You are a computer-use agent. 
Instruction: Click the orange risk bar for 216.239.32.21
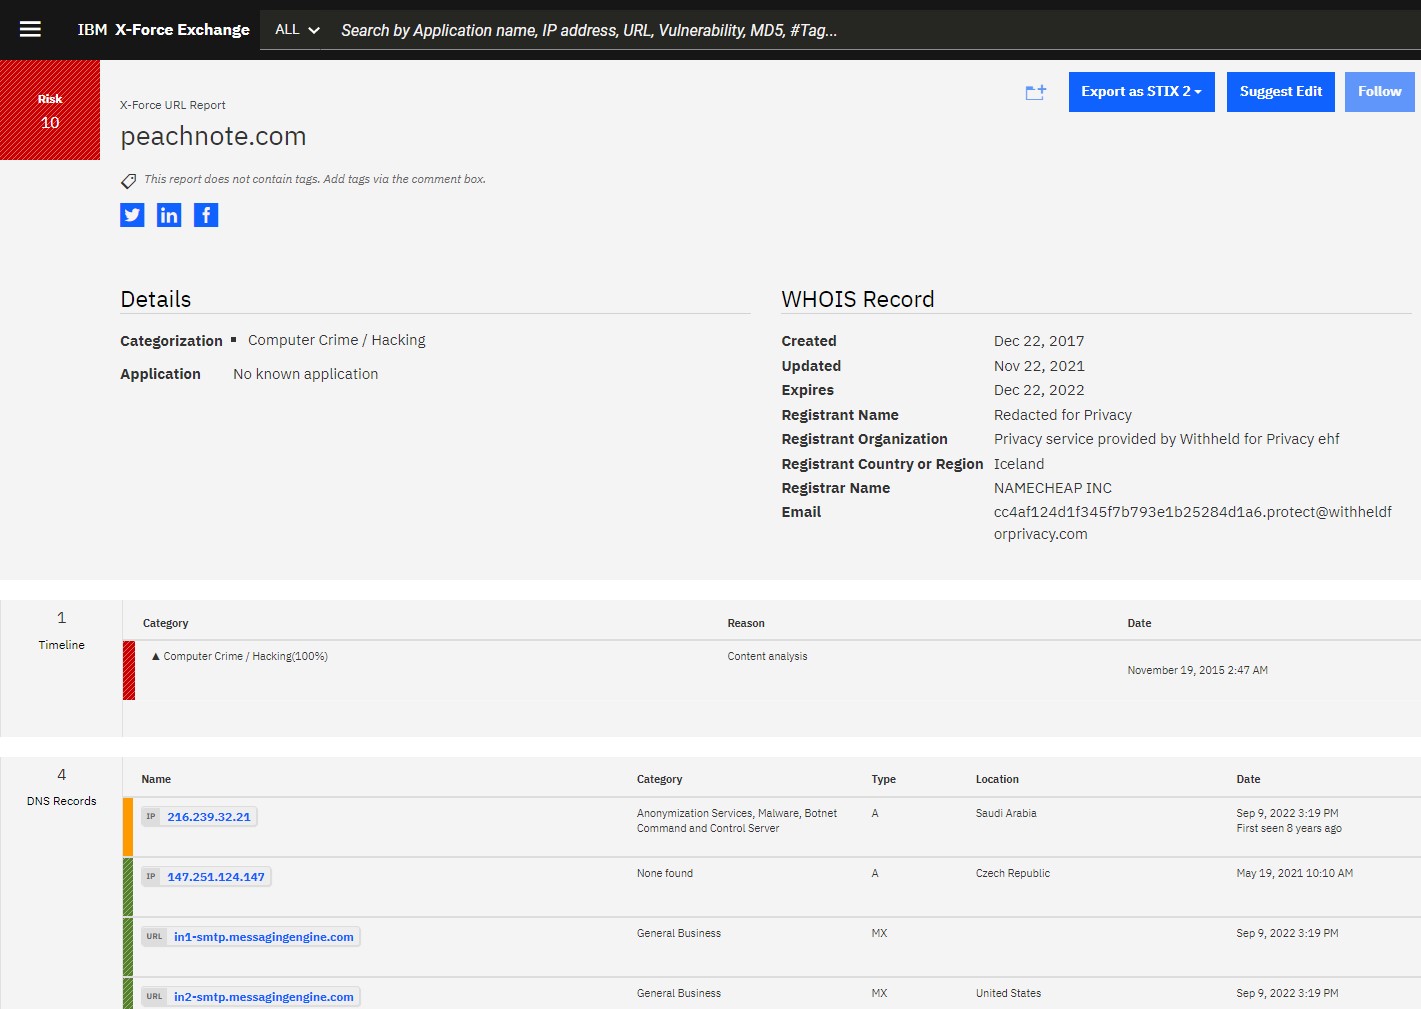coord(128,827)
